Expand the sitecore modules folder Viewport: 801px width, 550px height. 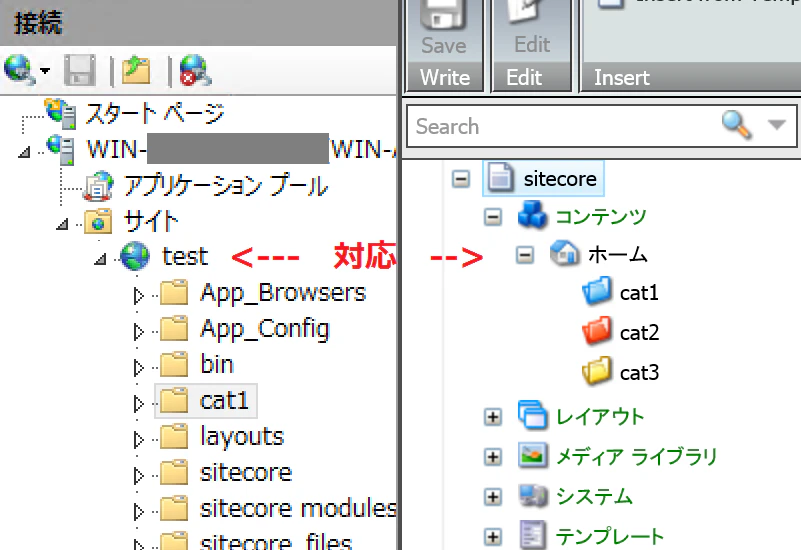(138, 511)
